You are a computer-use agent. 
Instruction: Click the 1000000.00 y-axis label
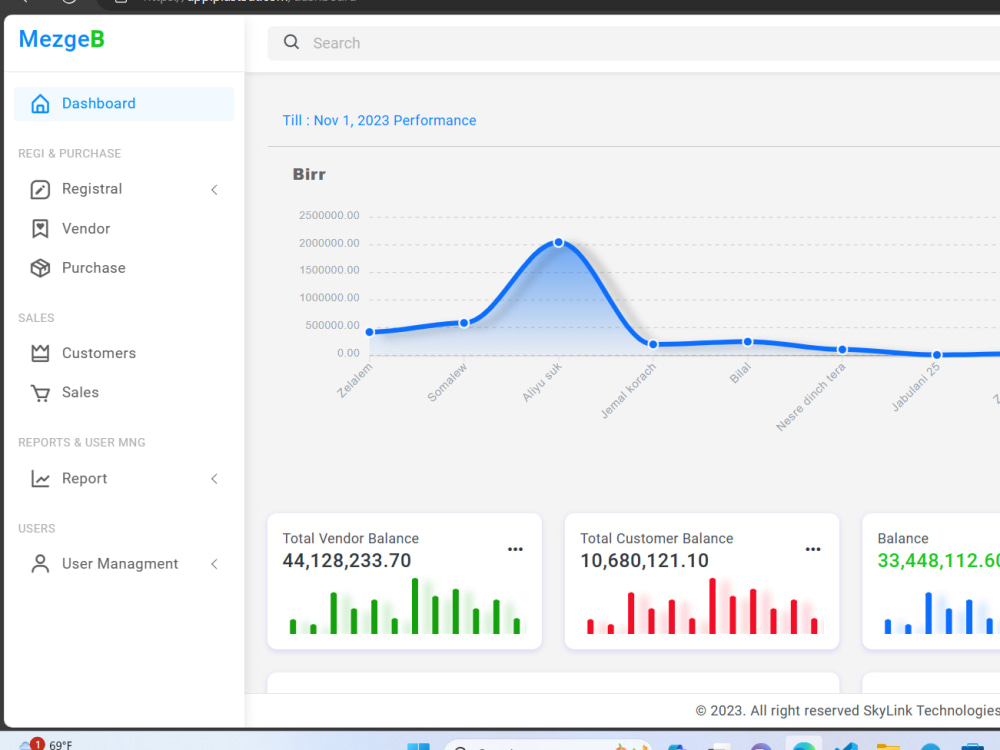329,298
